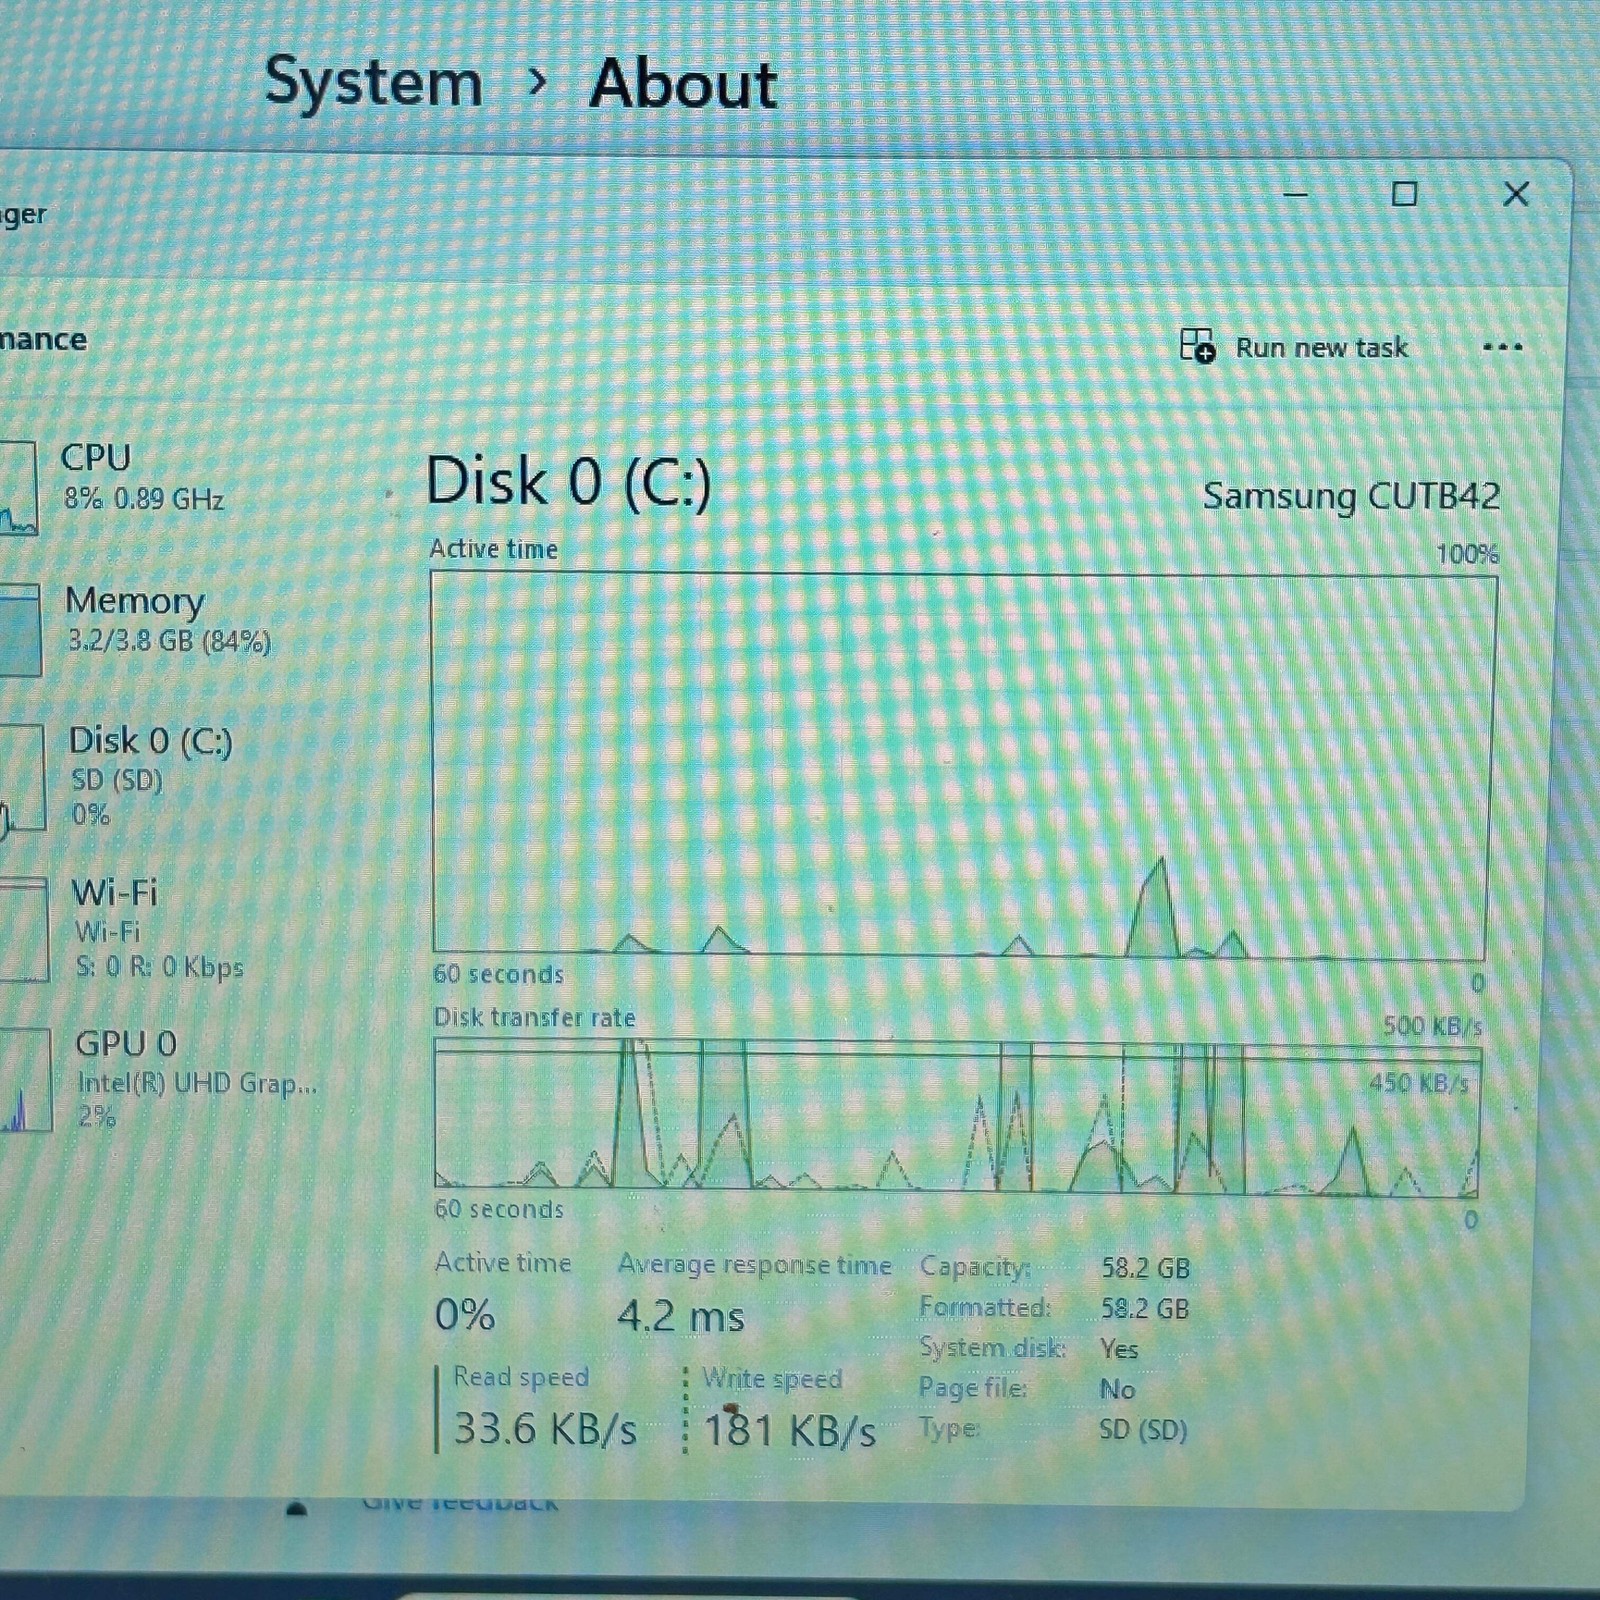Image resolution: width=1600 pixels, height=1600 pixels.
Task: Click the Intel(R) UHD Graphics text
Action: click(197, 1083)
